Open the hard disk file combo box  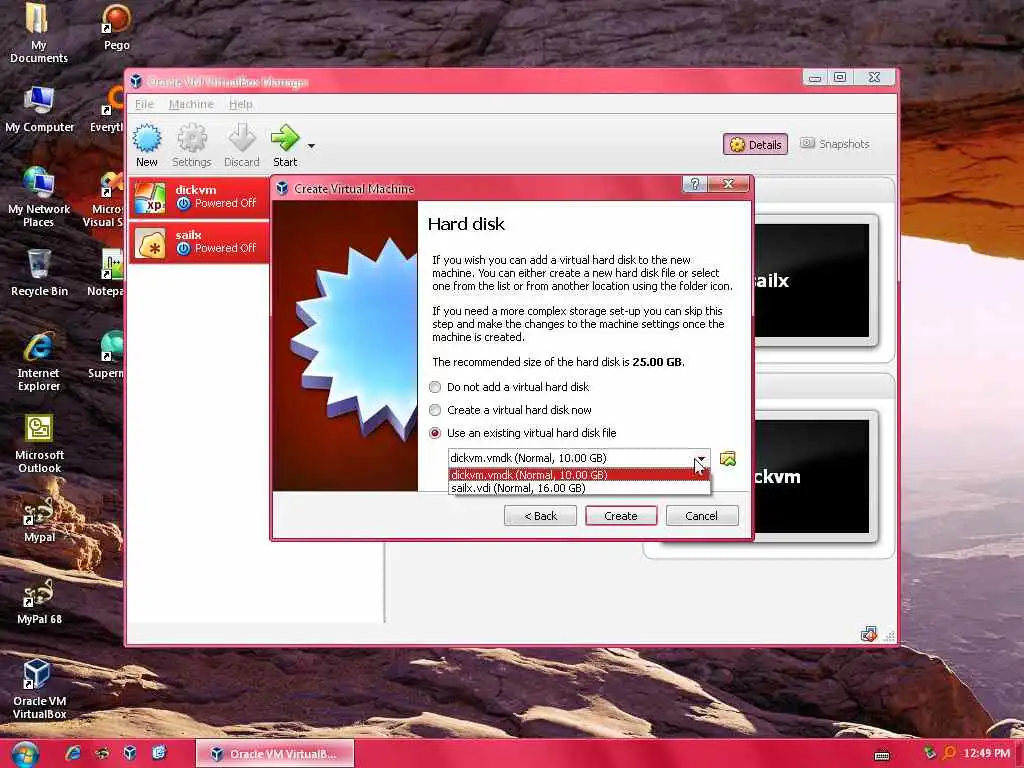click(579, 458)
